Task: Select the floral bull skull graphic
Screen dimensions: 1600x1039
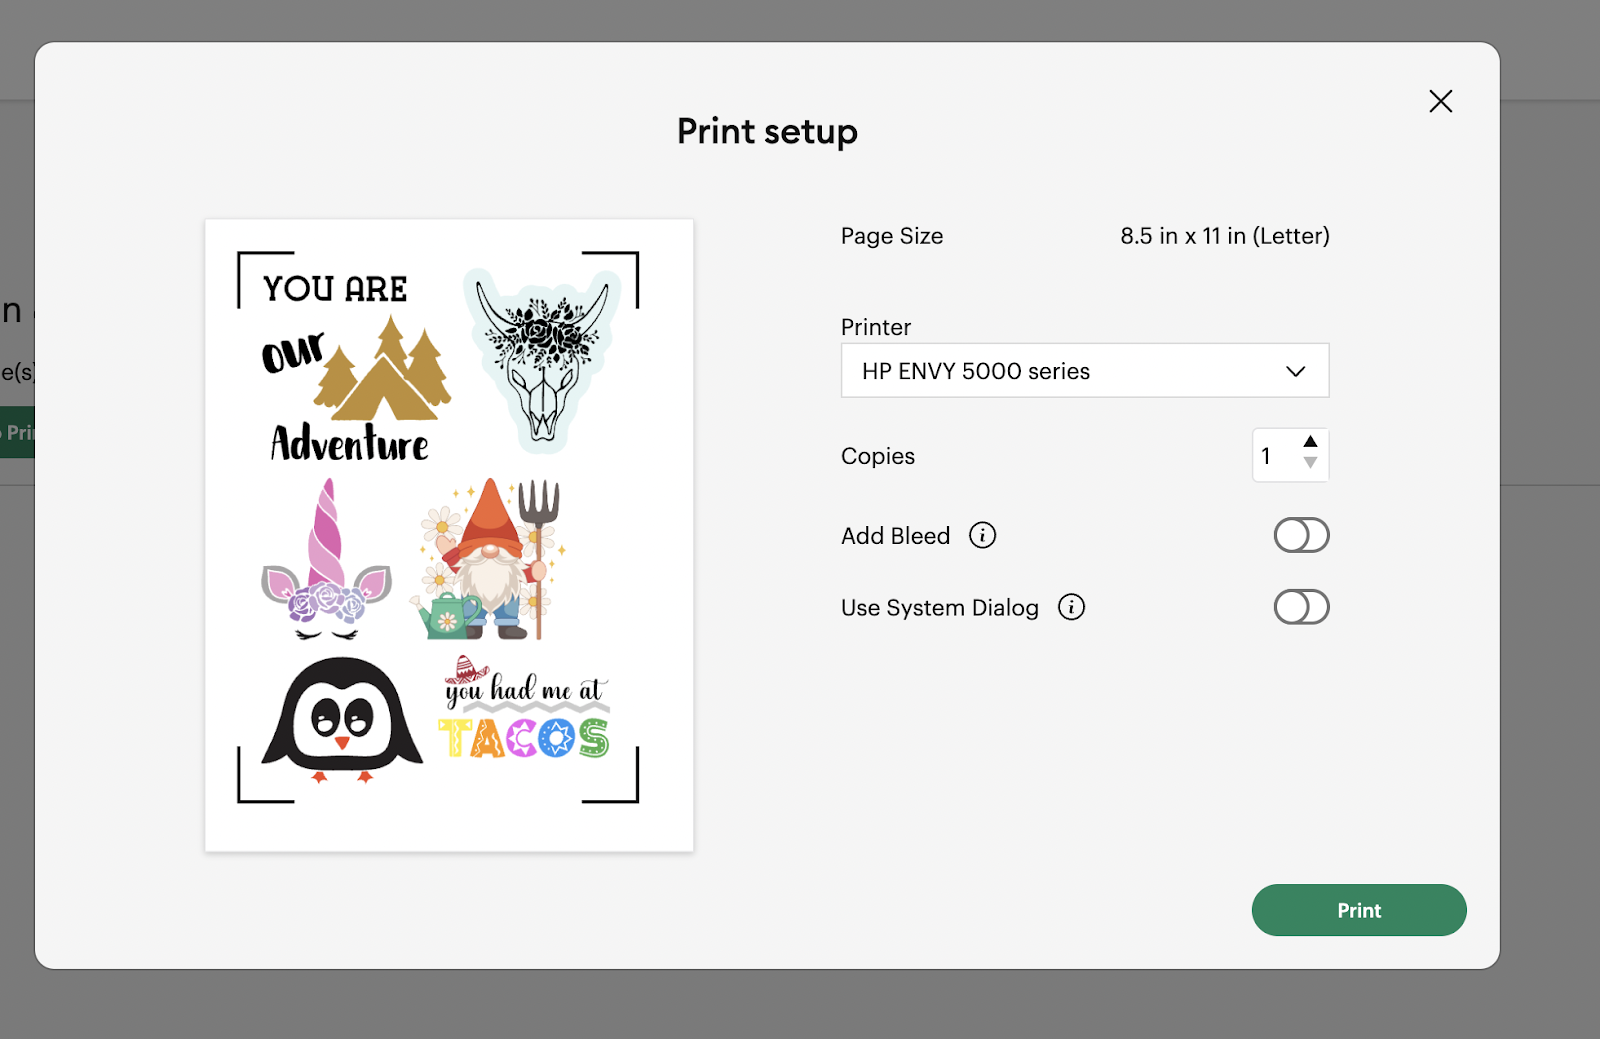Action: (x=542, y=360)
